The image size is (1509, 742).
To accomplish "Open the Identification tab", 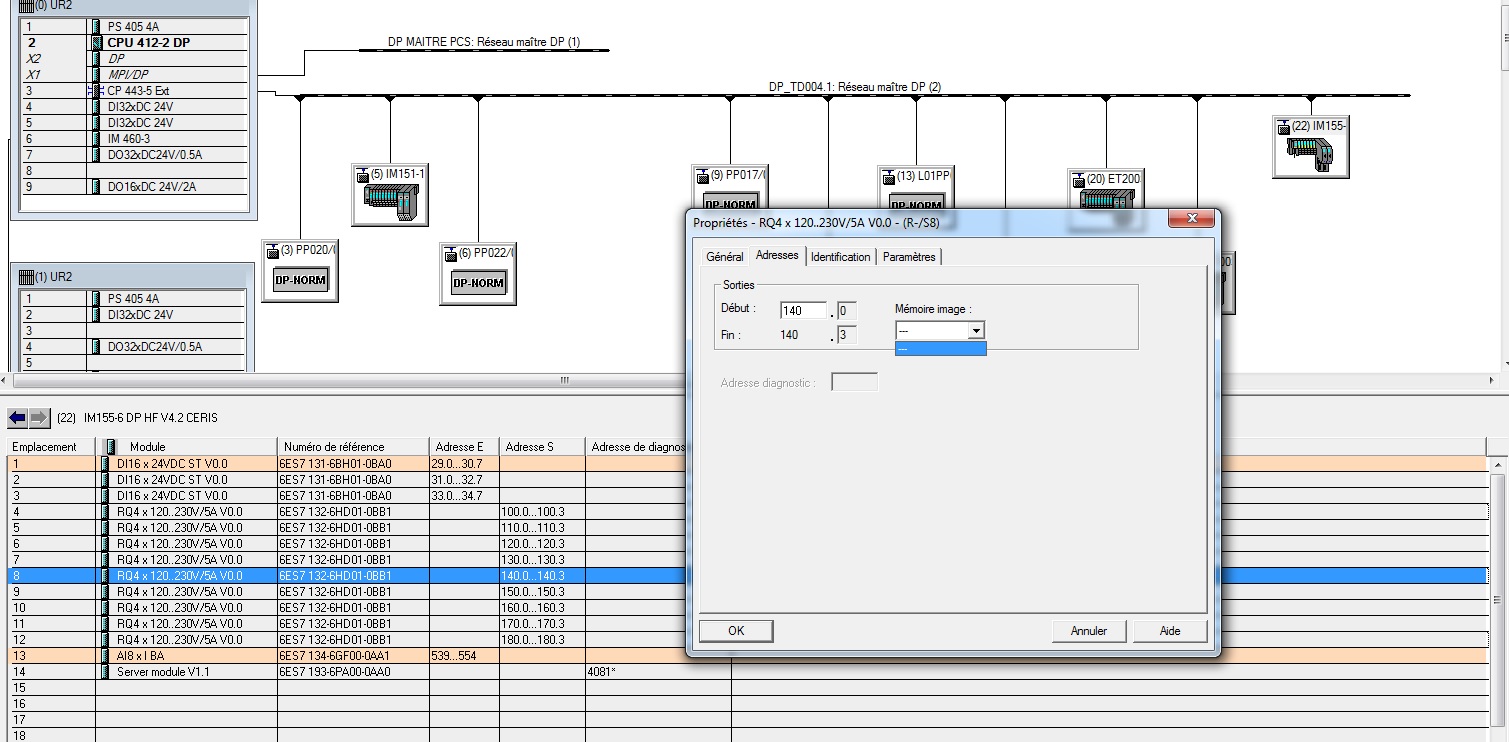I will 840,257.
